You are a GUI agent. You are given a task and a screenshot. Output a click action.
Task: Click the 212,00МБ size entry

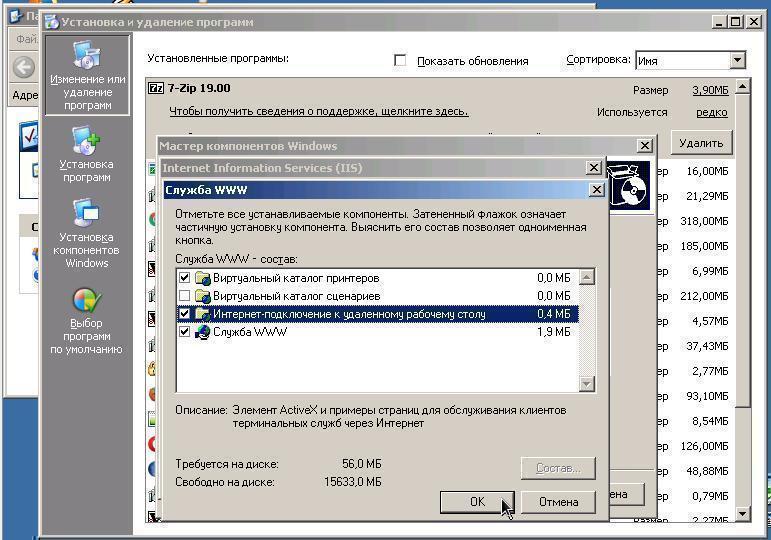point(704,296)
